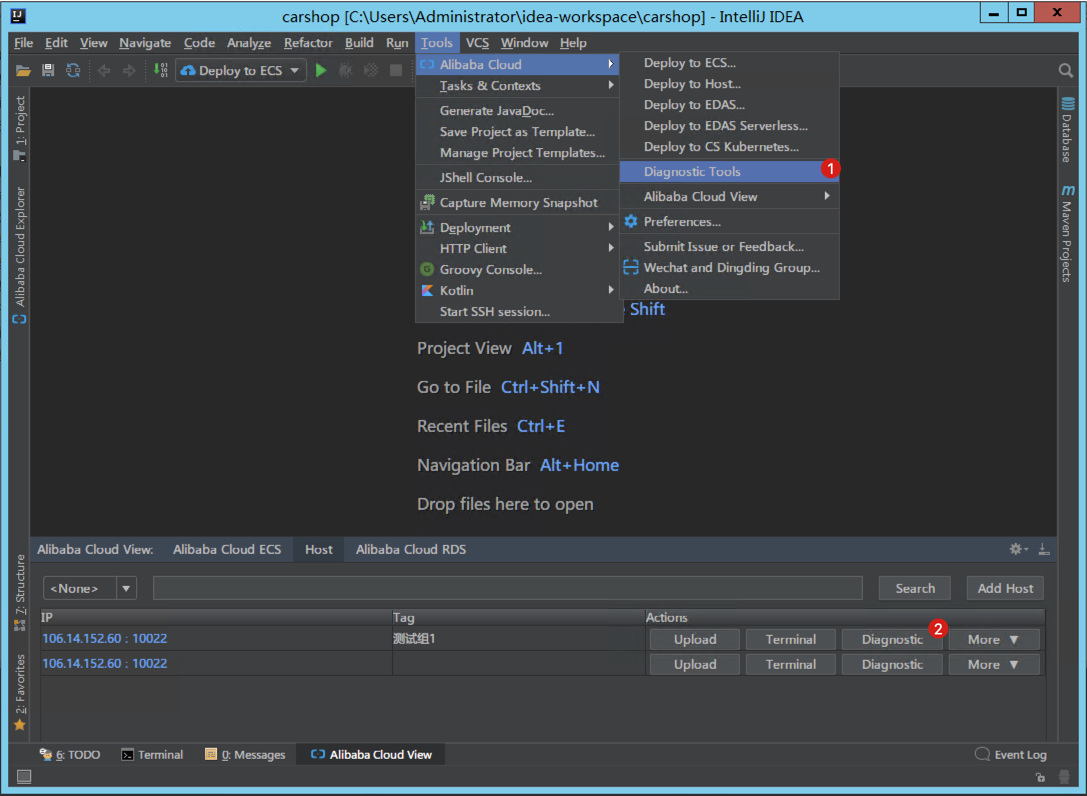The width and height of the screenshot is (1087, 796).
Task: Click the Build project binary icon
Action: [161, 70]
